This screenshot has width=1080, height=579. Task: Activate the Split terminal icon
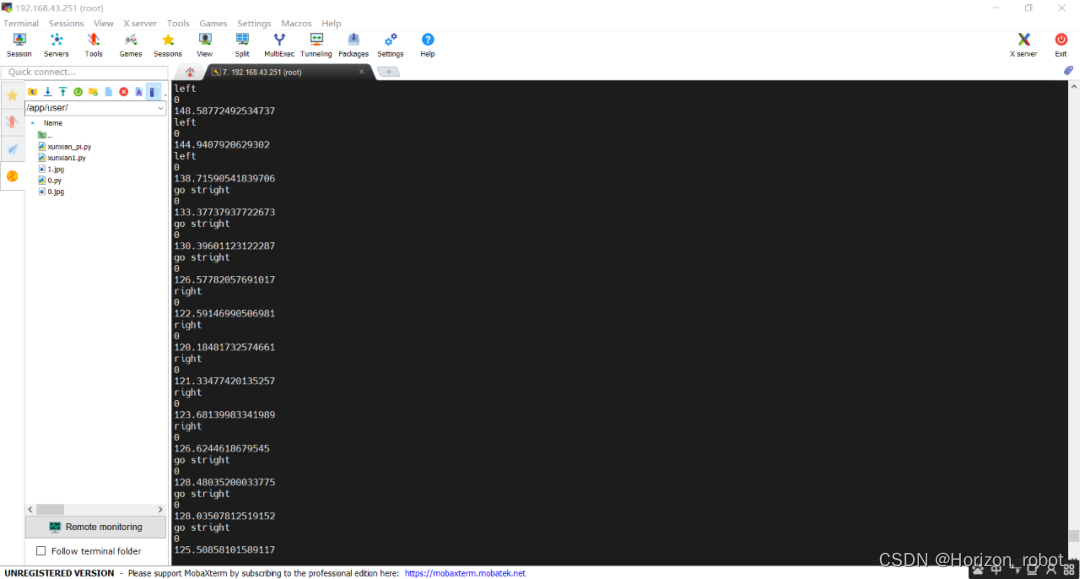(242, 45)
